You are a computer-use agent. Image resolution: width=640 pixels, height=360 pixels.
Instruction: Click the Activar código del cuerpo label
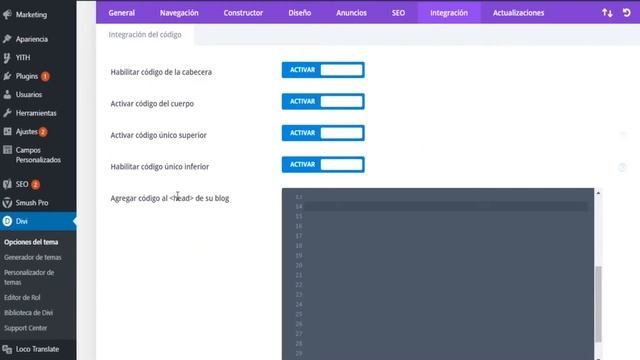152,104
